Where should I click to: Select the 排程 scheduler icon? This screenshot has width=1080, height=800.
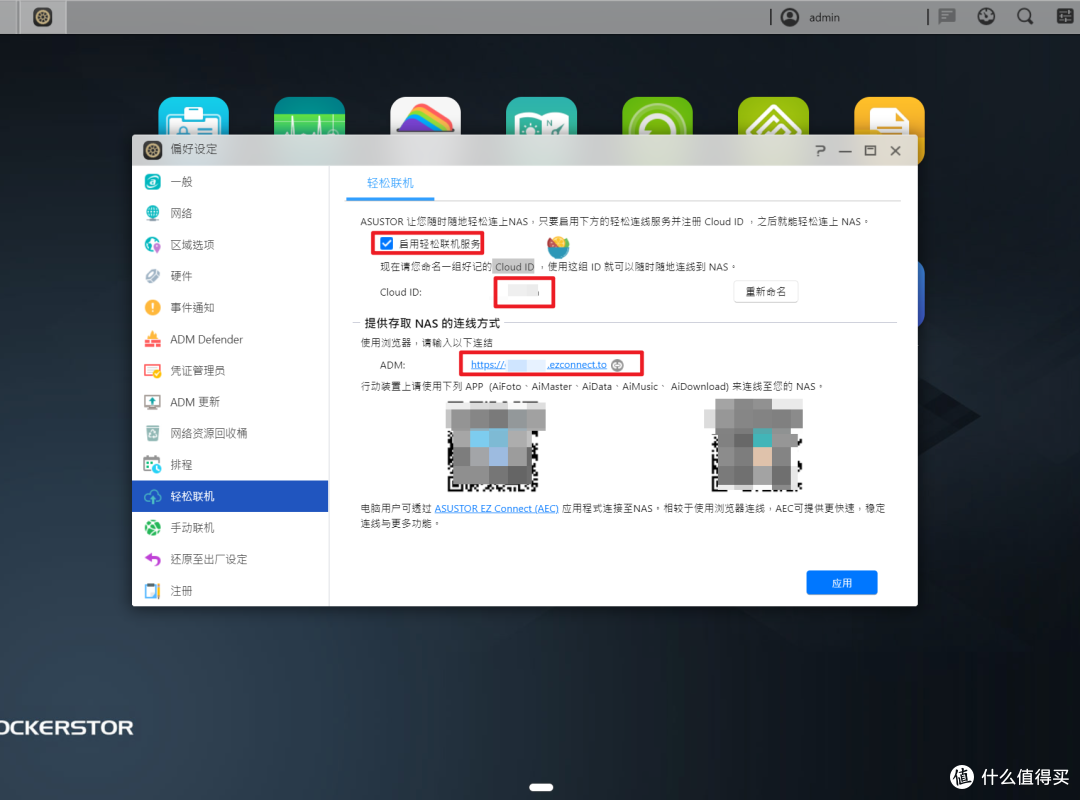point(183,464)
